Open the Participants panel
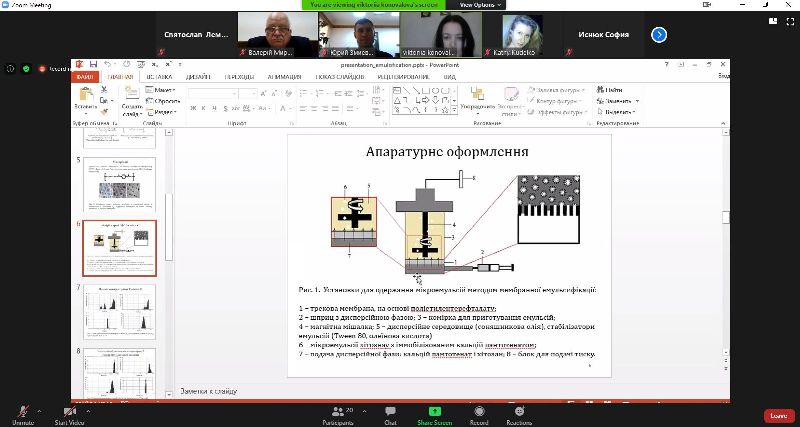 (x=339, y=411)
